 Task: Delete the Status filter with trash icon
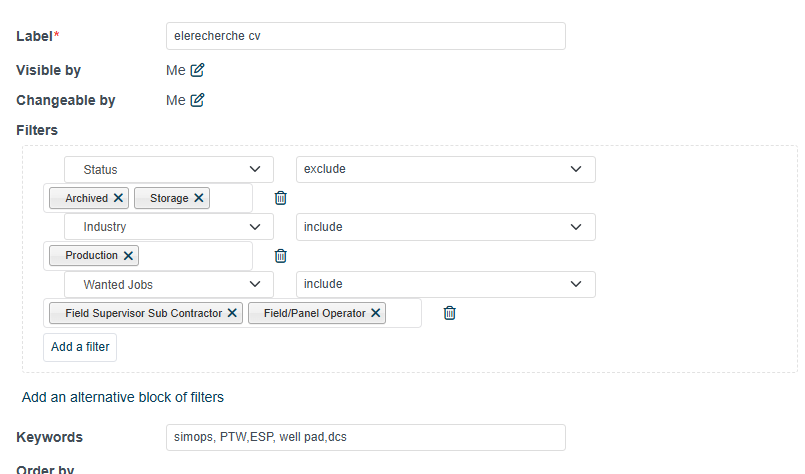(281, 198)
